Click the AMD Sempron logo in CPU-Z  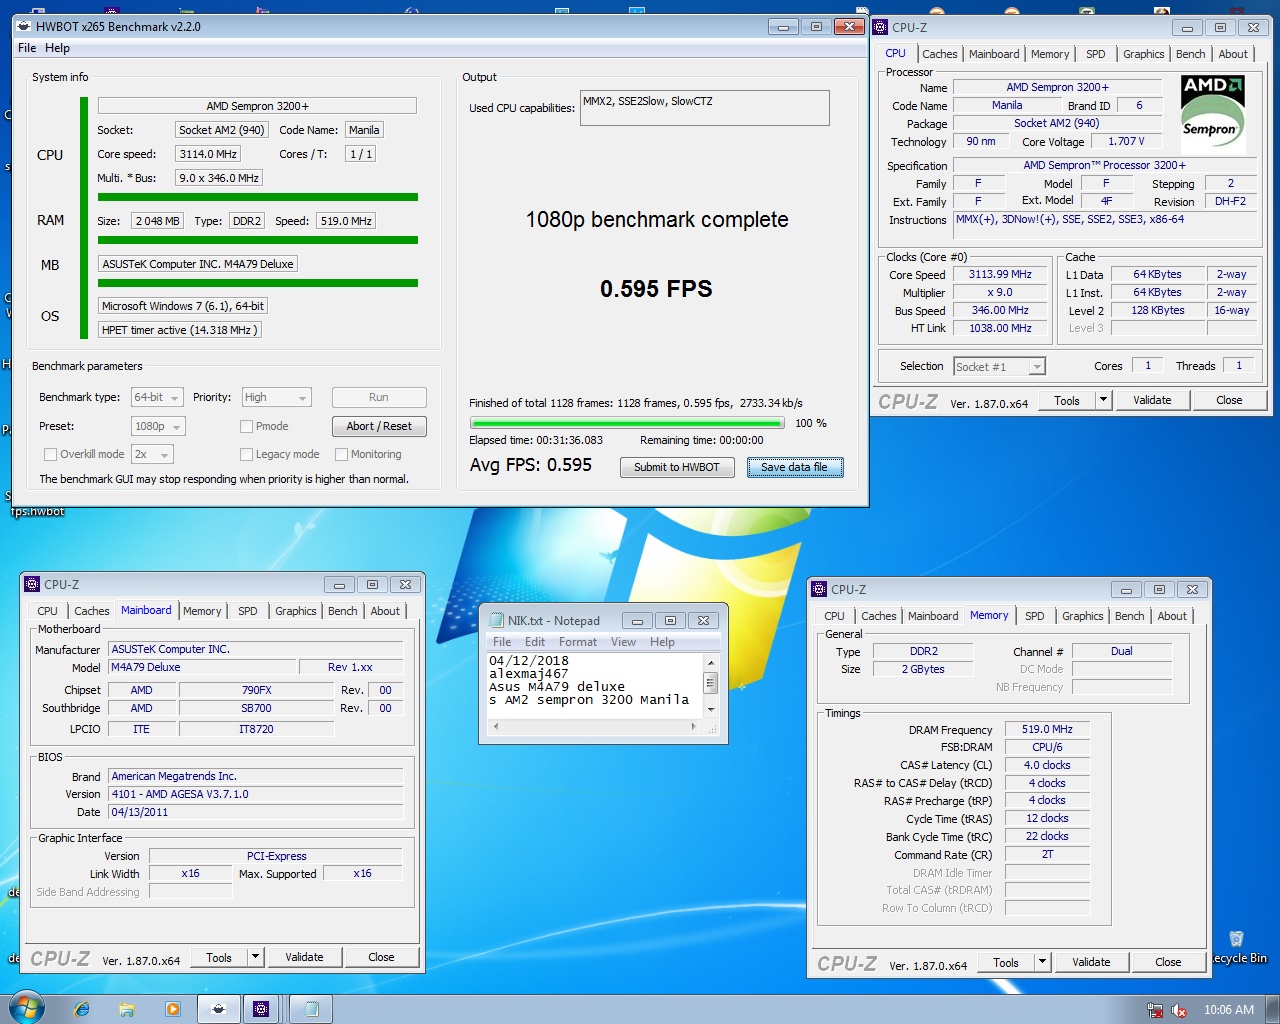[1212, 113]
